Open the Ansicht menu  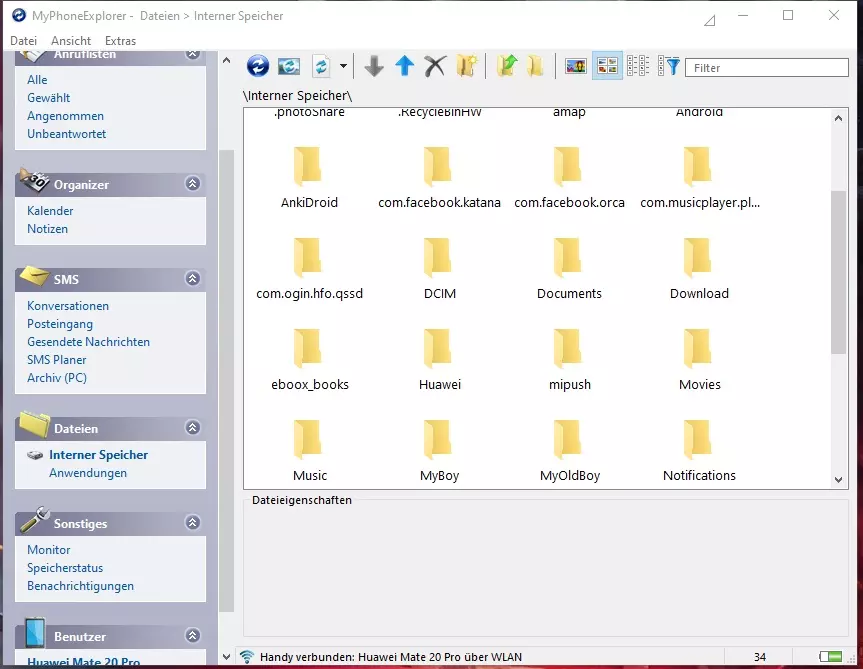71,41
